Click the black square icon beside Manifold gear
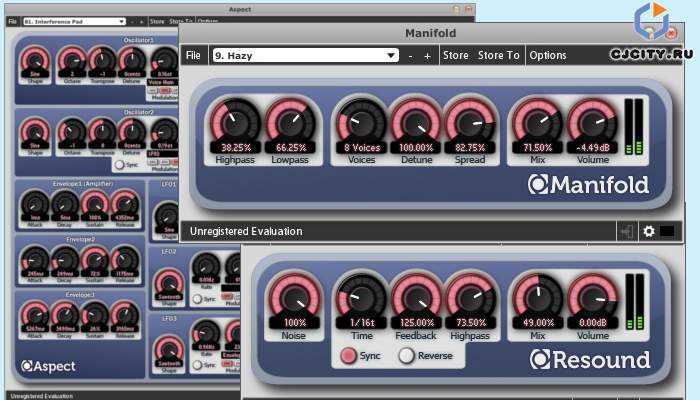Viewport: 700px width, 400px height. pyautogui.click(x=667, y=231)
